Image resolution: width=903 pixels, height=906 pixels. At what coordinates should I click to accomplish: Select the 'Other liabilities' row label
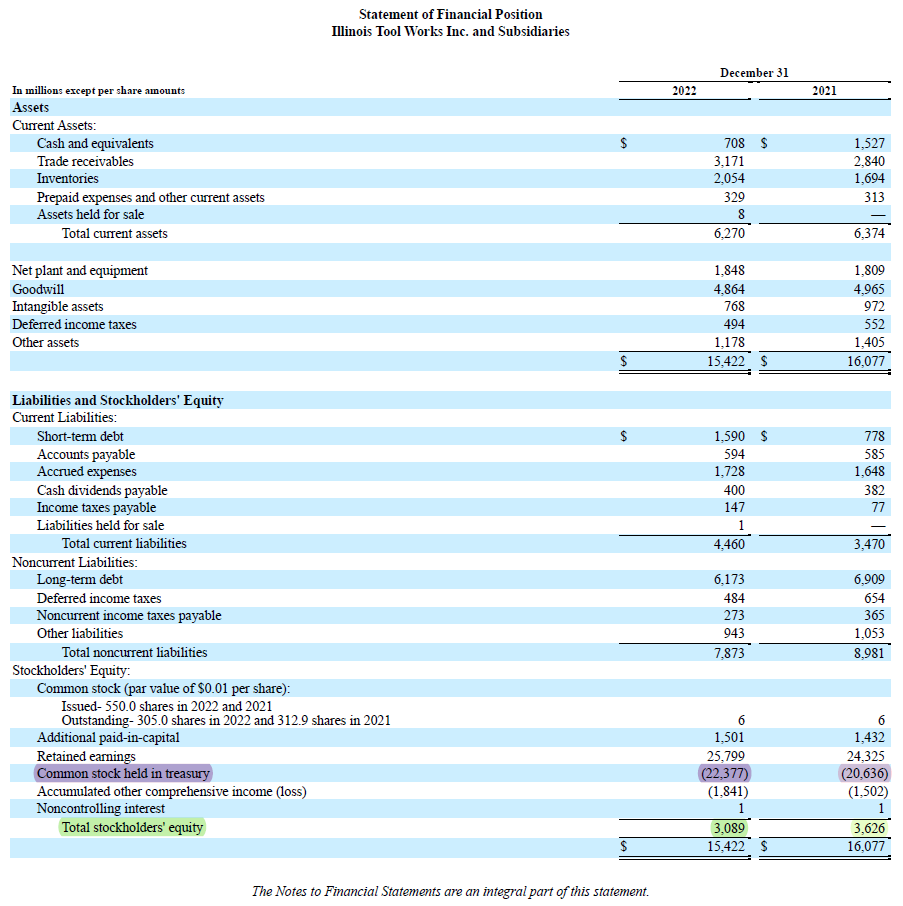80,633
